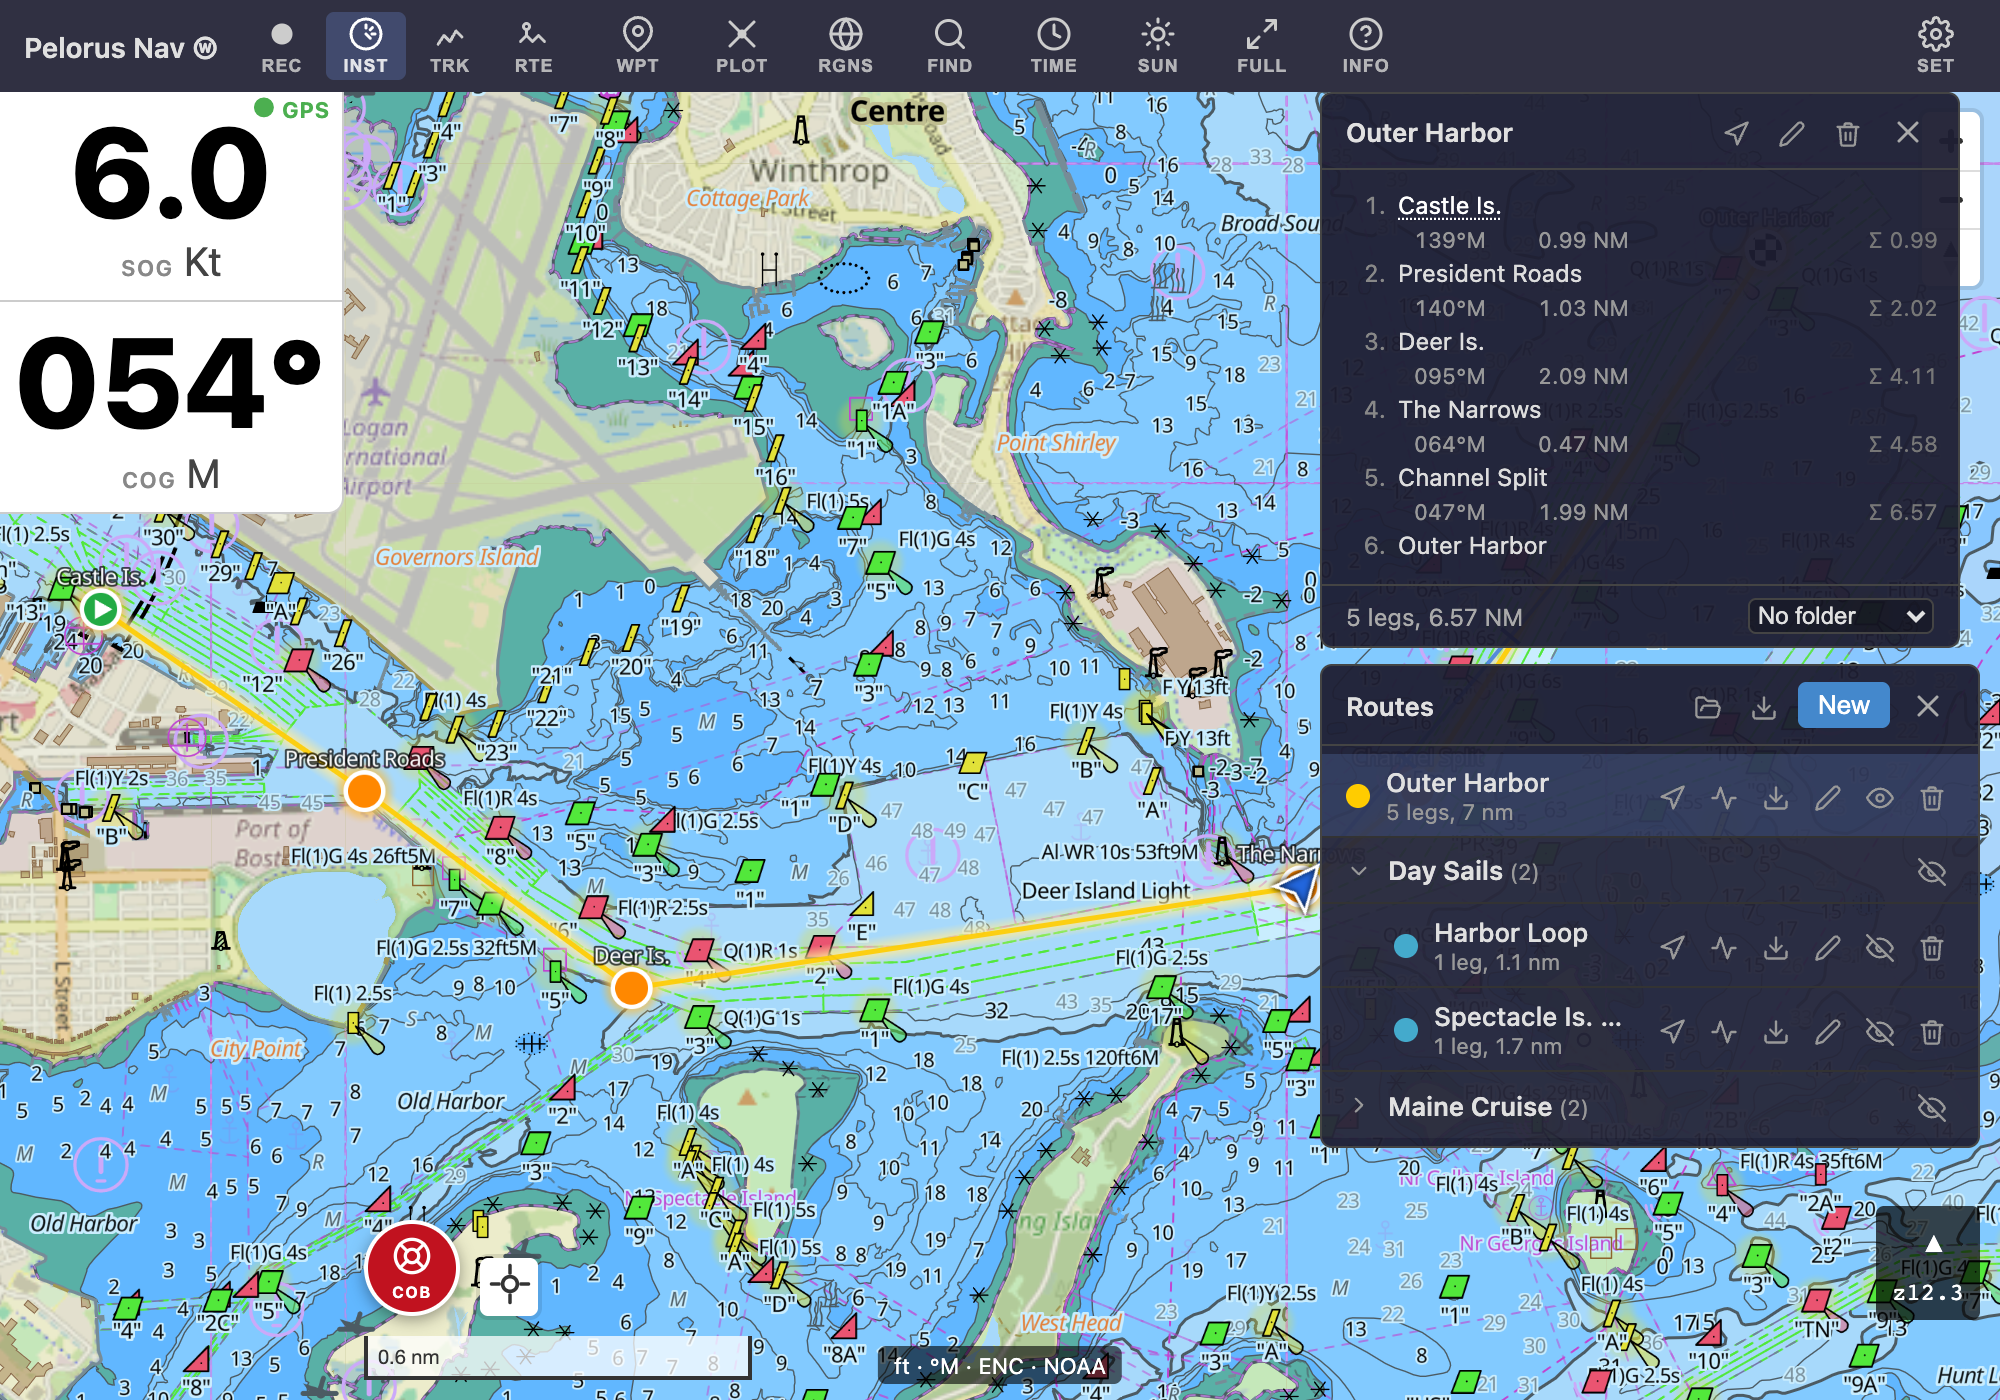Navigate the Outer Harbor route in list
The width and height of the screenshot is (2000, 1400).
tap(1672, 798)
